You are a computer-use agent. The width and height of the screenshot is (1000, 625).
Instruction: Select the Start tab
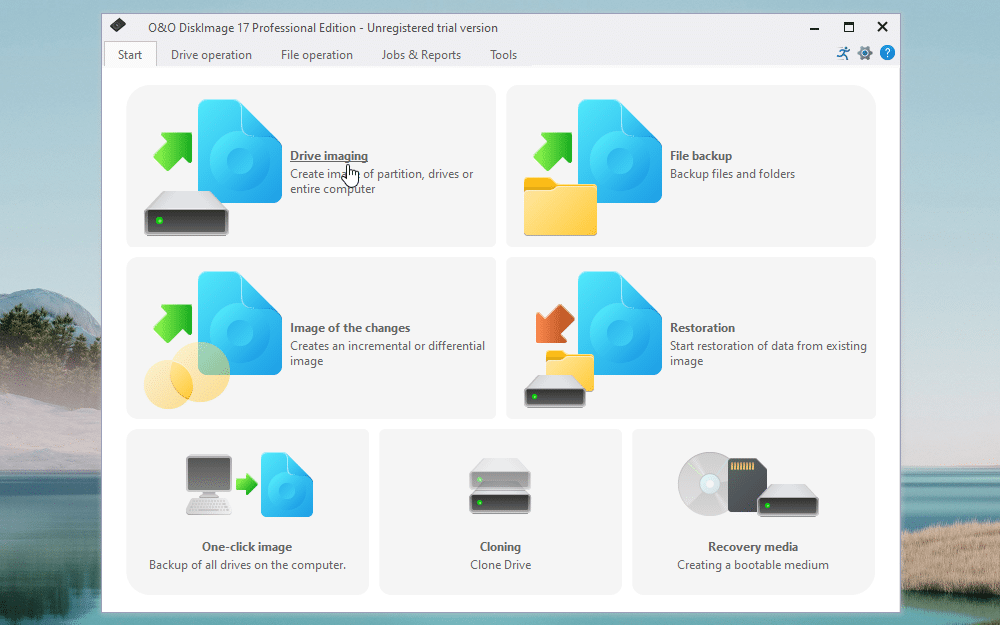pyautogui.click(x=130, y=55)
